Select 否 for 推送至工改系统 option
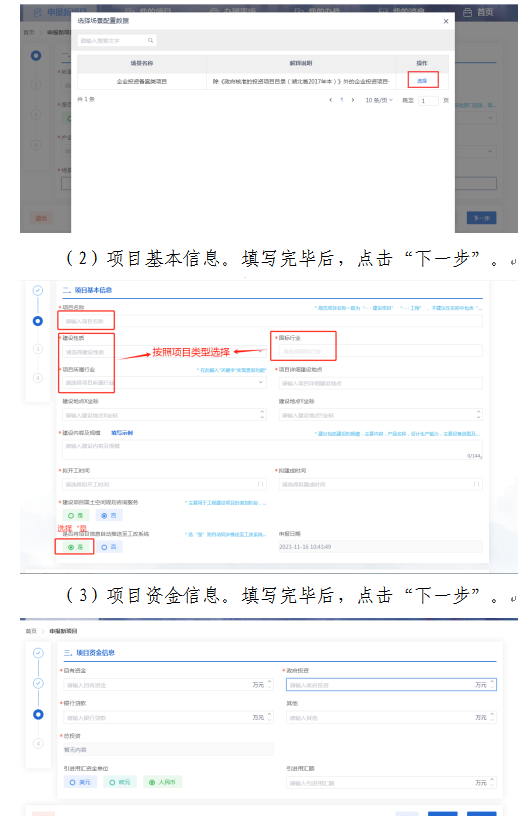This screenshot has width=520, height=816. click(x=109, y=547)
